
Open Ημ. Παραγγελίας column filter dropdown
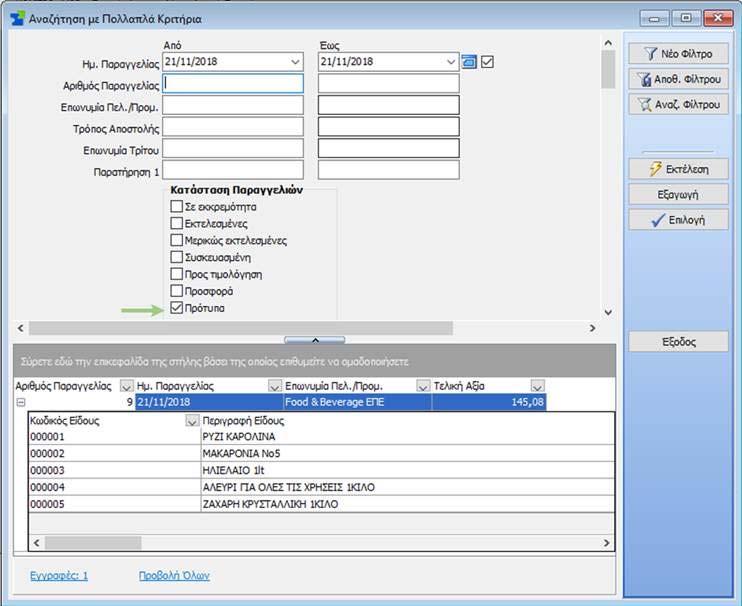274,386
